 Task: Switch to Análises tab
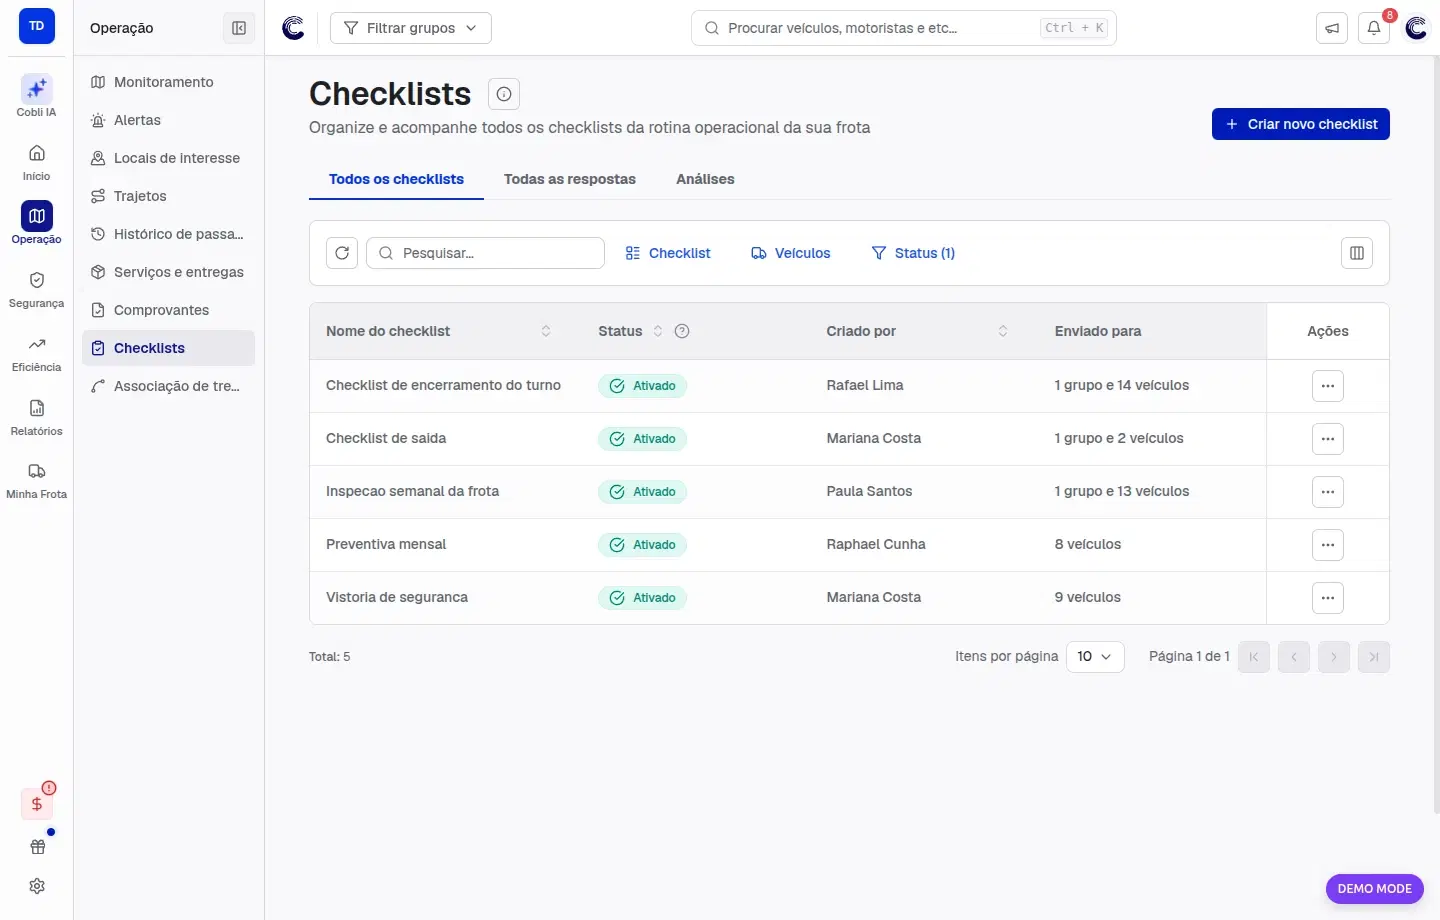[x=705, y=179]
